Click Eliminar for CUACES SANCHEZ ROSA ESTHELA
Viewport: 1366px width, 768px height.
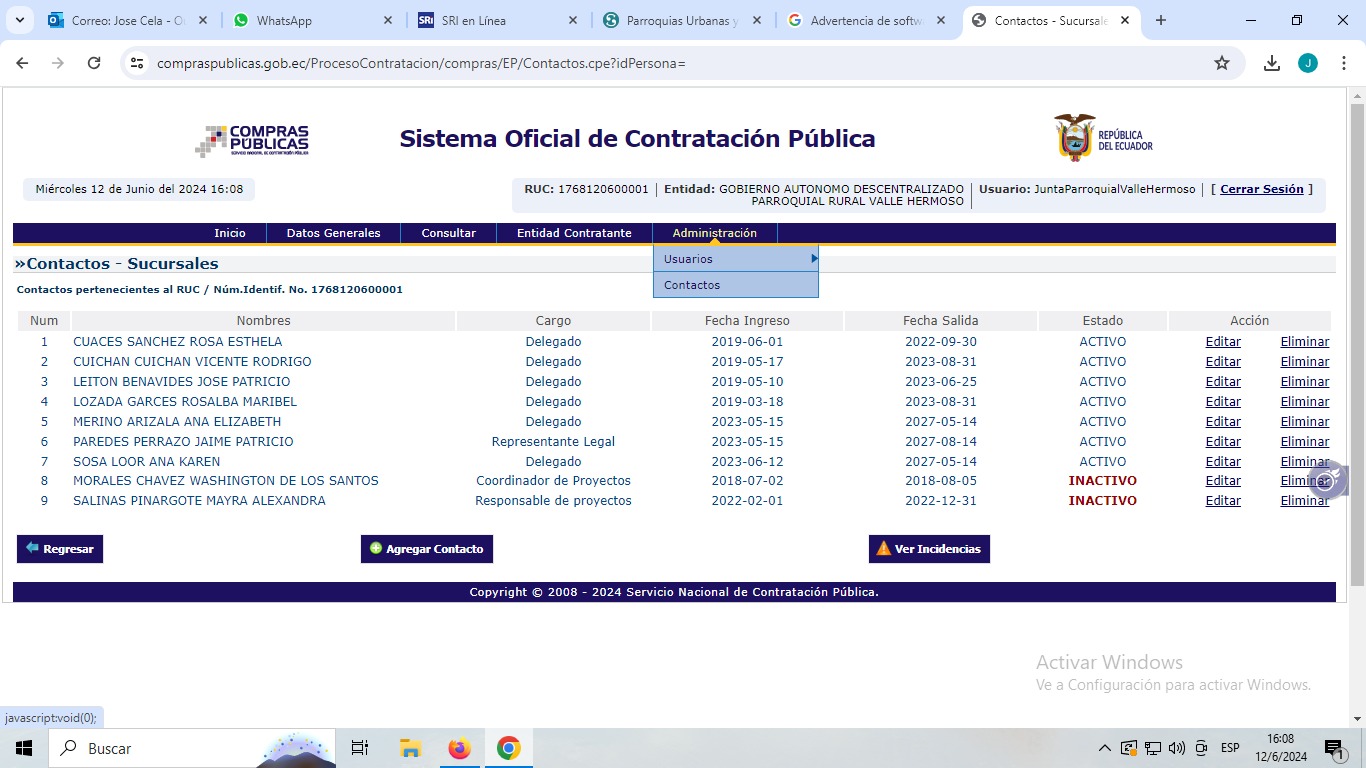click(1304, 341)
